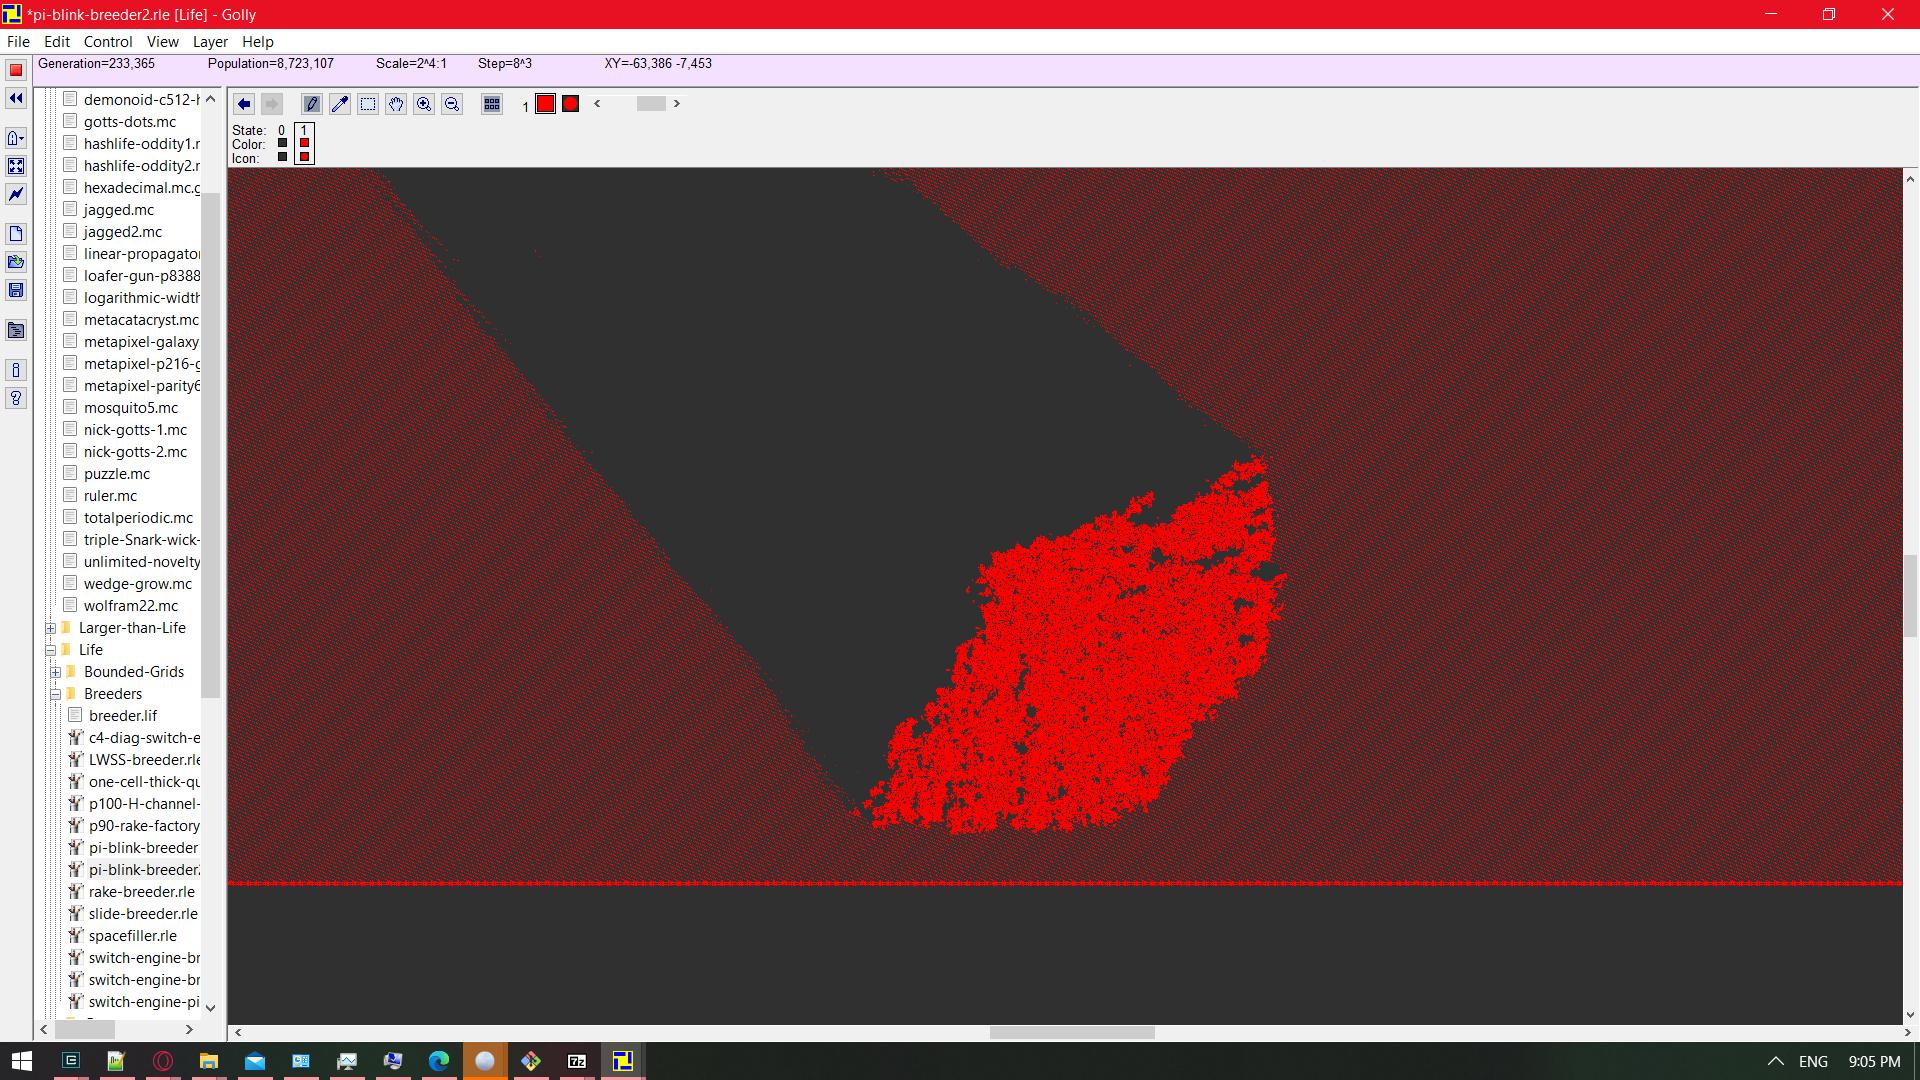Open Golly help with the question-mark button
The height and width of the screenshot is (1080, 1920).
click(x=16, y=398)
